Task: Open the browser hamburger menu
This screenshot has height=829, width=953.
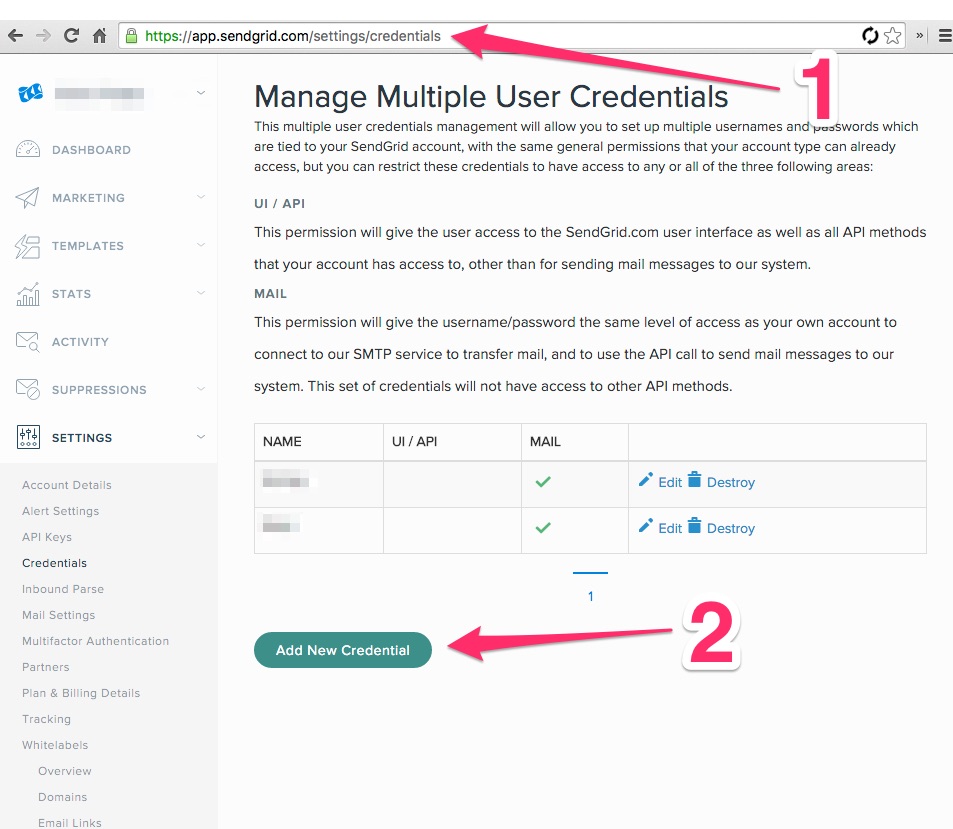Action: [x=945, y=36]
